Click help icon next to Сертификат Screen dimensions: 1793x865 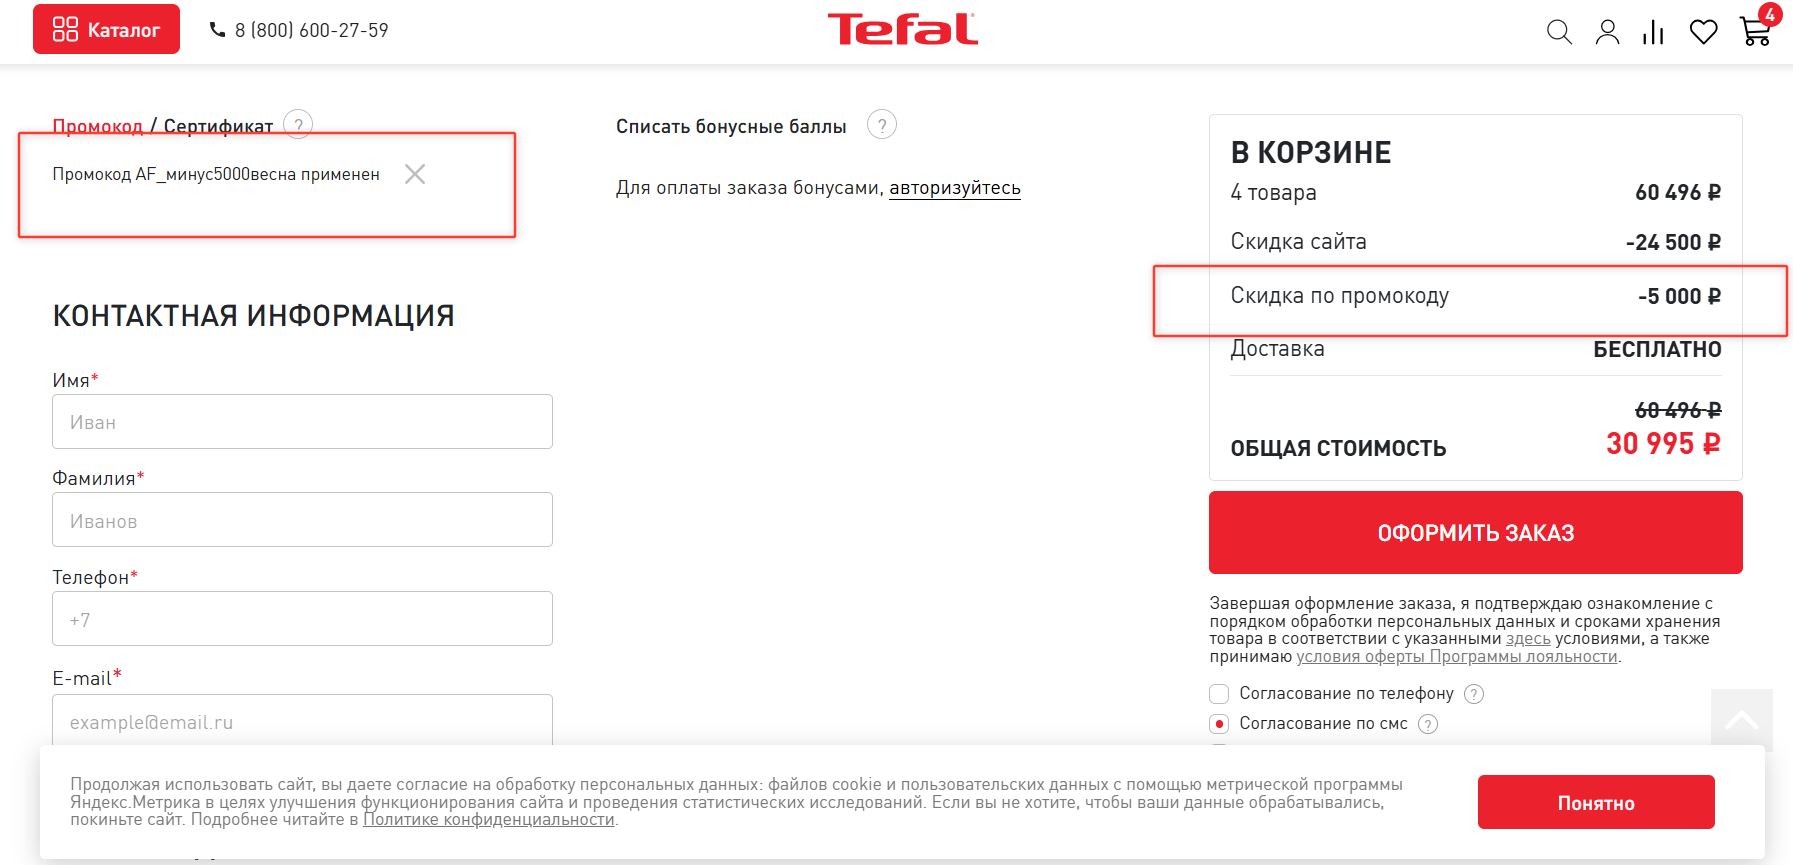(x=298, y=124)
